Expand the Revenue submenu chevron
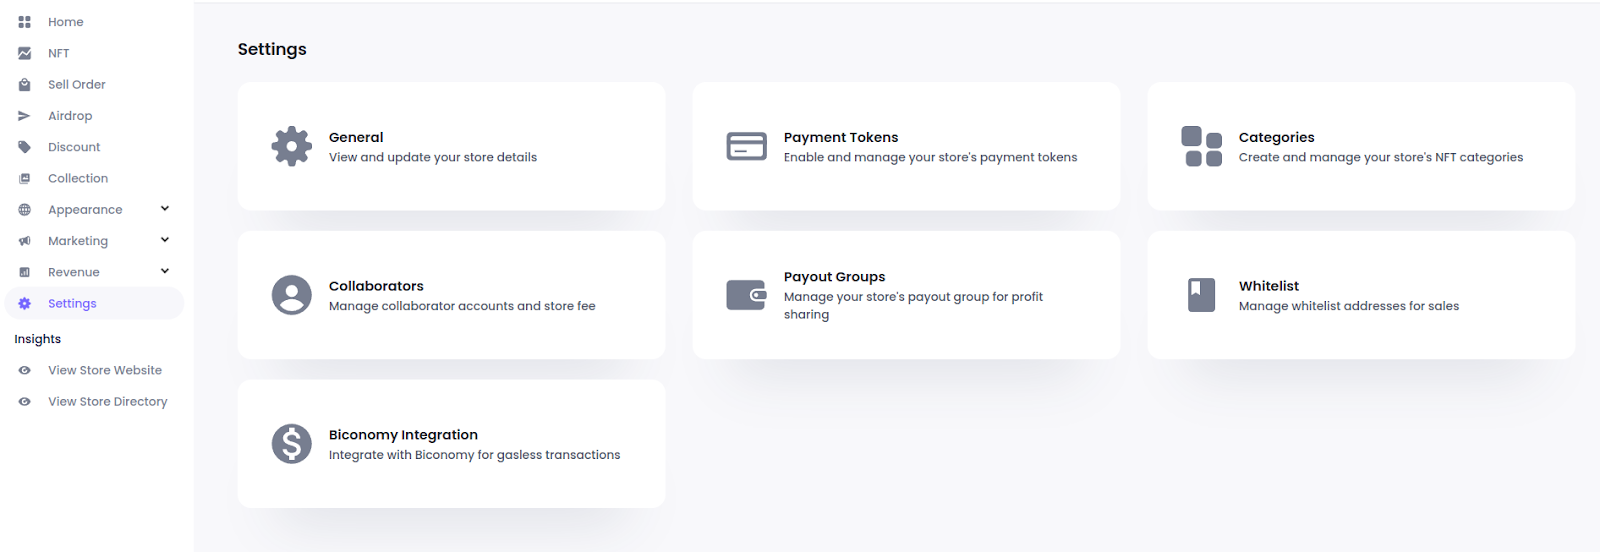 [x=165, y=271]
